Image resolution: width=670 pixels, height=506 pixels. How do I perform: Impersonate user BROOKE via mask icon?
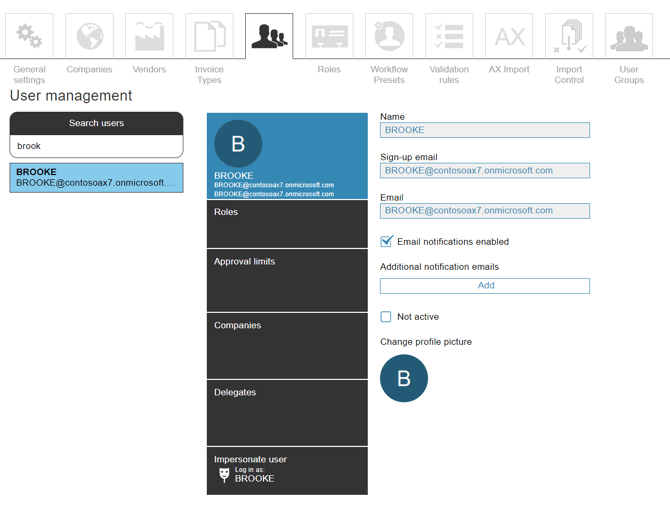point(224,474)
